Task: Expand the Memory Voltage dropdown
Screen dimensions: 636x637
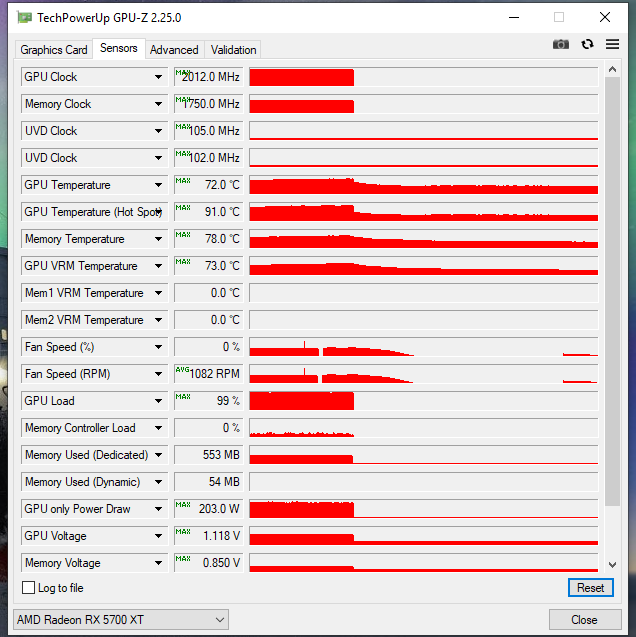Action: (158, 563)
